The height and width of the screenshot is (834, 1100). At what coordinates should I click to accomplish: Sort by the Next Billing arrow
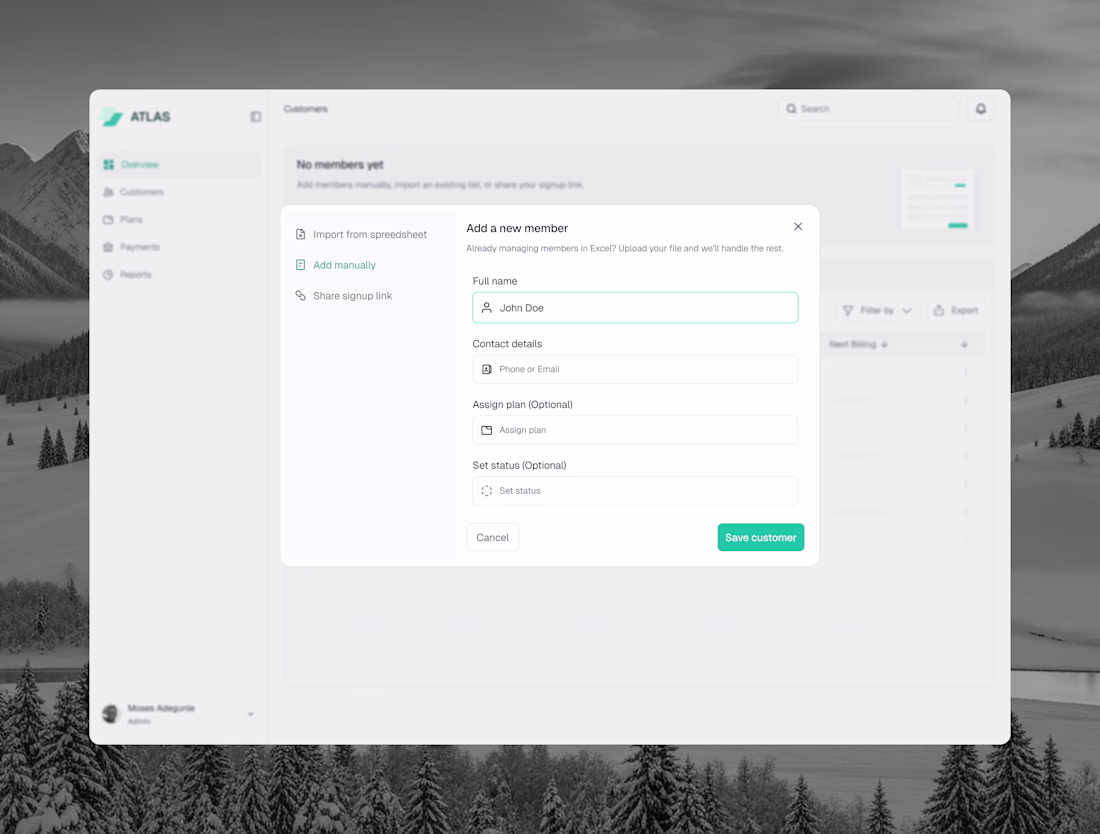pyautogui.click(x=884, y=344)
